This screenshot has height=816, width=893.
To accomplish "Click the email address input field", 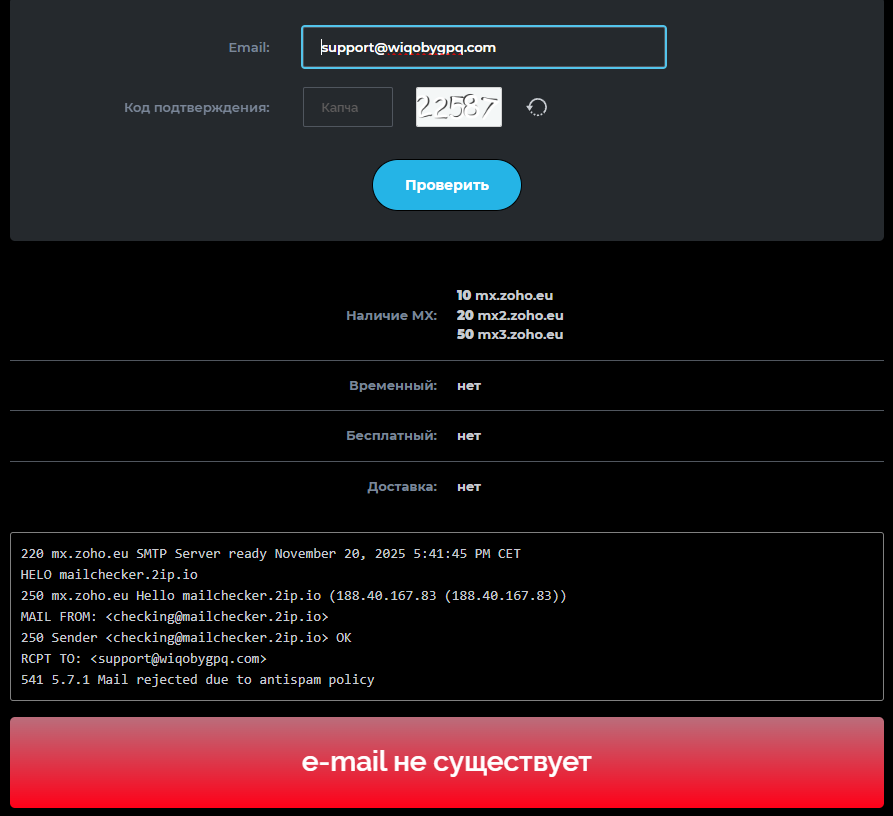I will pos(483,47).
